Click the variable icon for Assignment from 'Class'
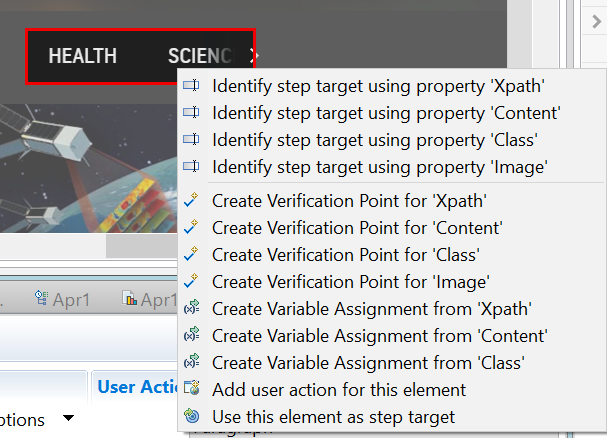 click(193, 362)
